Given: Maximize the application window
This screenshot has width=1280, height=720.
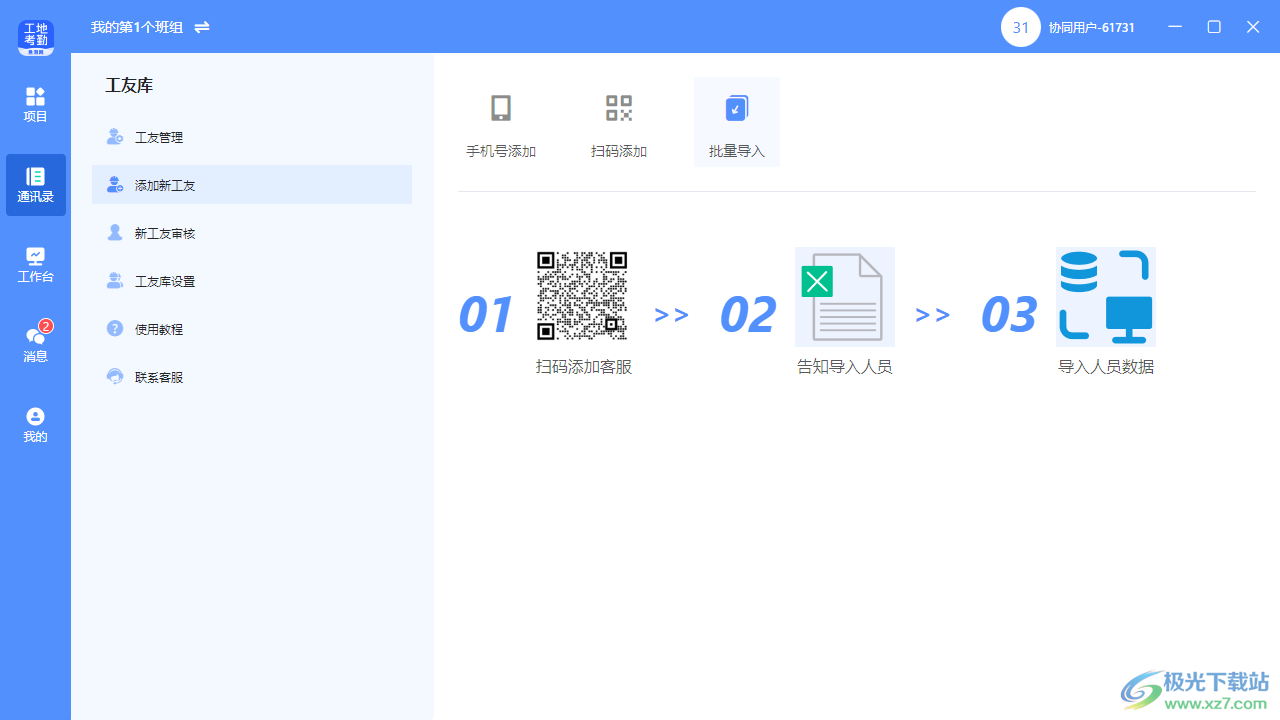Looking at the screenshot, I should (x=1214, y=27).
